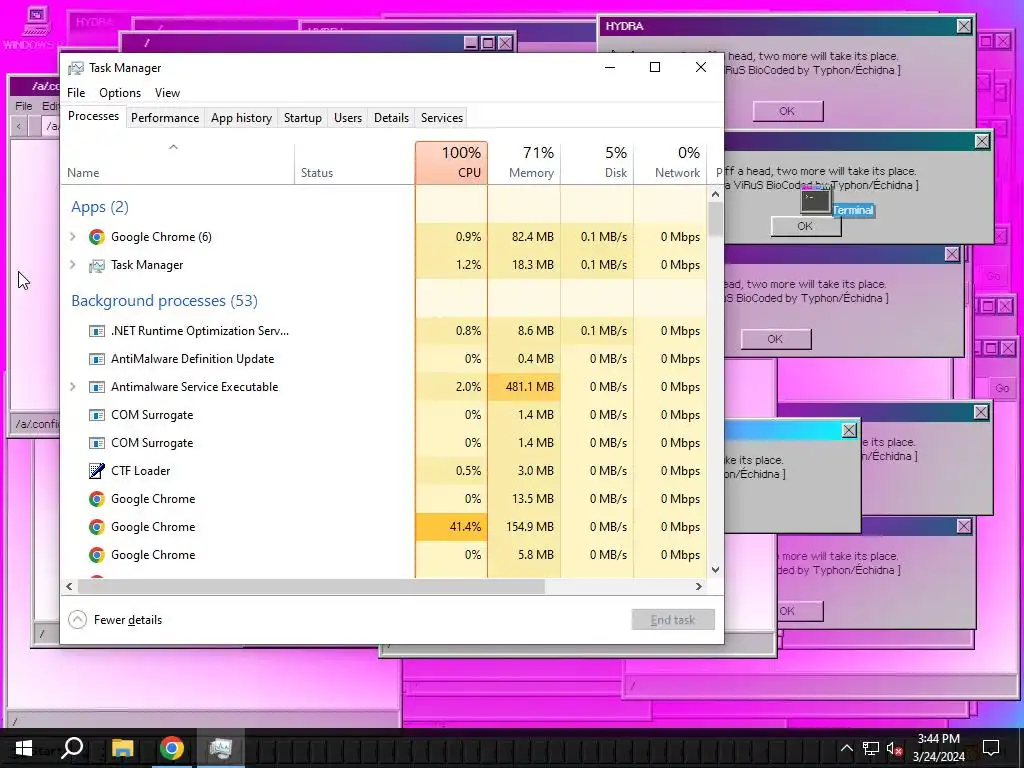Click the horizontal scrollbar left arrow
1024x768 pixels.
[69, 586]
